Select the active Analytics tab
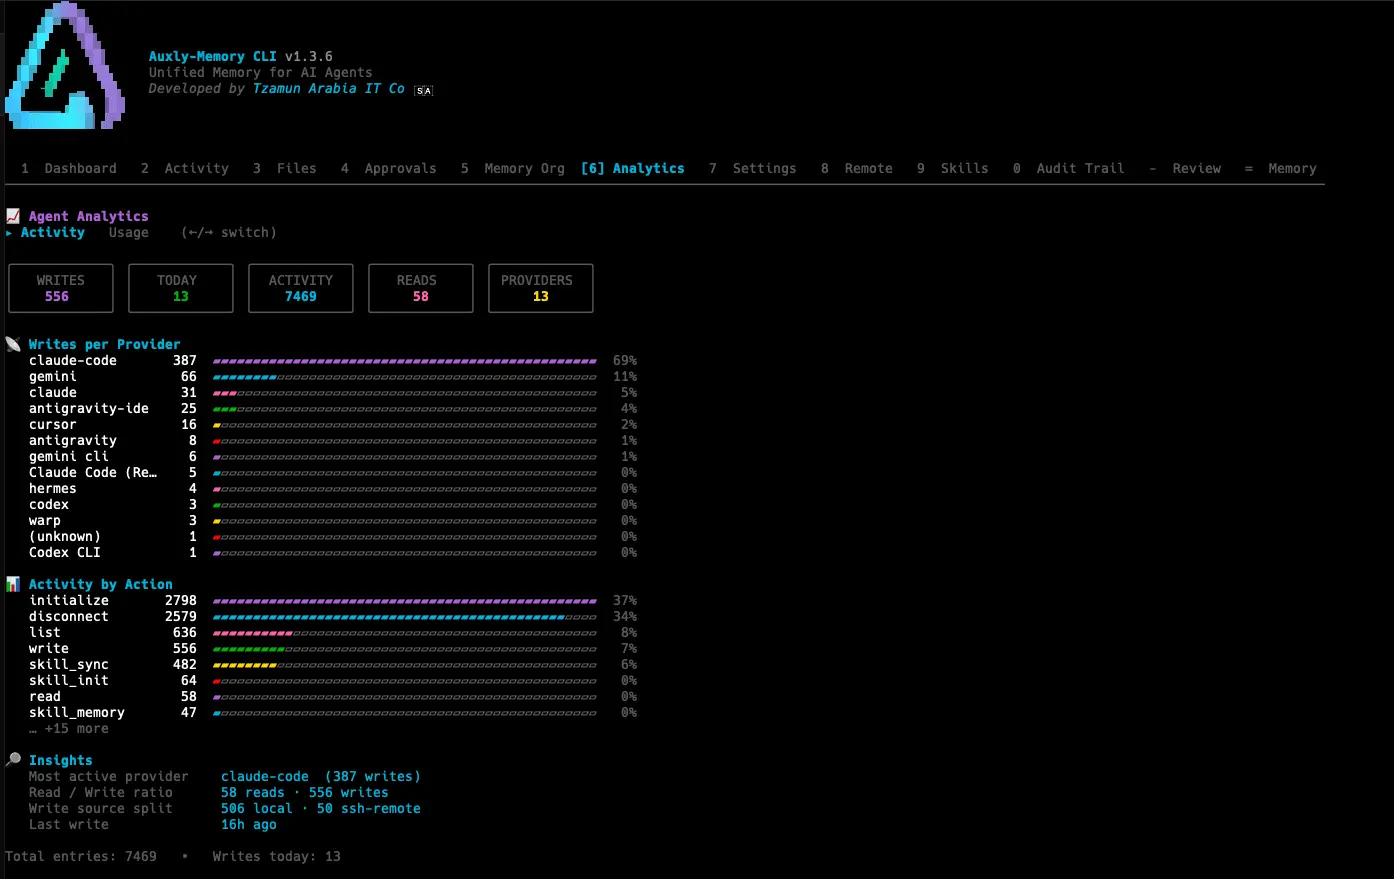Image resolution: width=1394 pixels, height=879 pixels. 633,168
